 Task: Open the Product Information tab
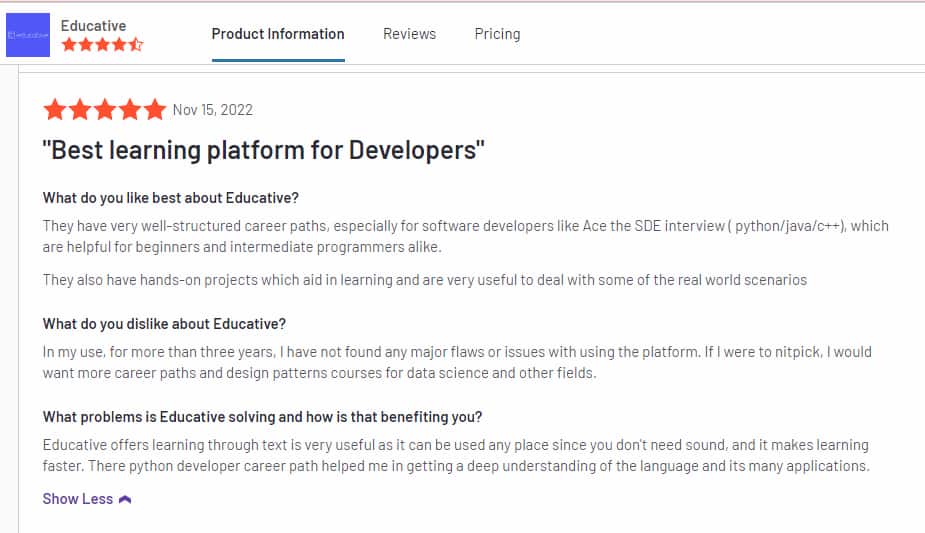(278, 34)
